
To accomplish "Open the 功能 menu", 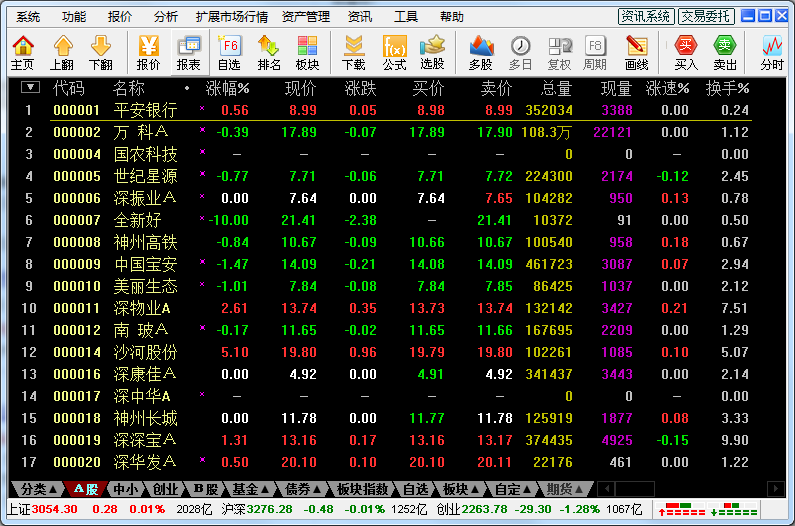I will tap(74, 17).
